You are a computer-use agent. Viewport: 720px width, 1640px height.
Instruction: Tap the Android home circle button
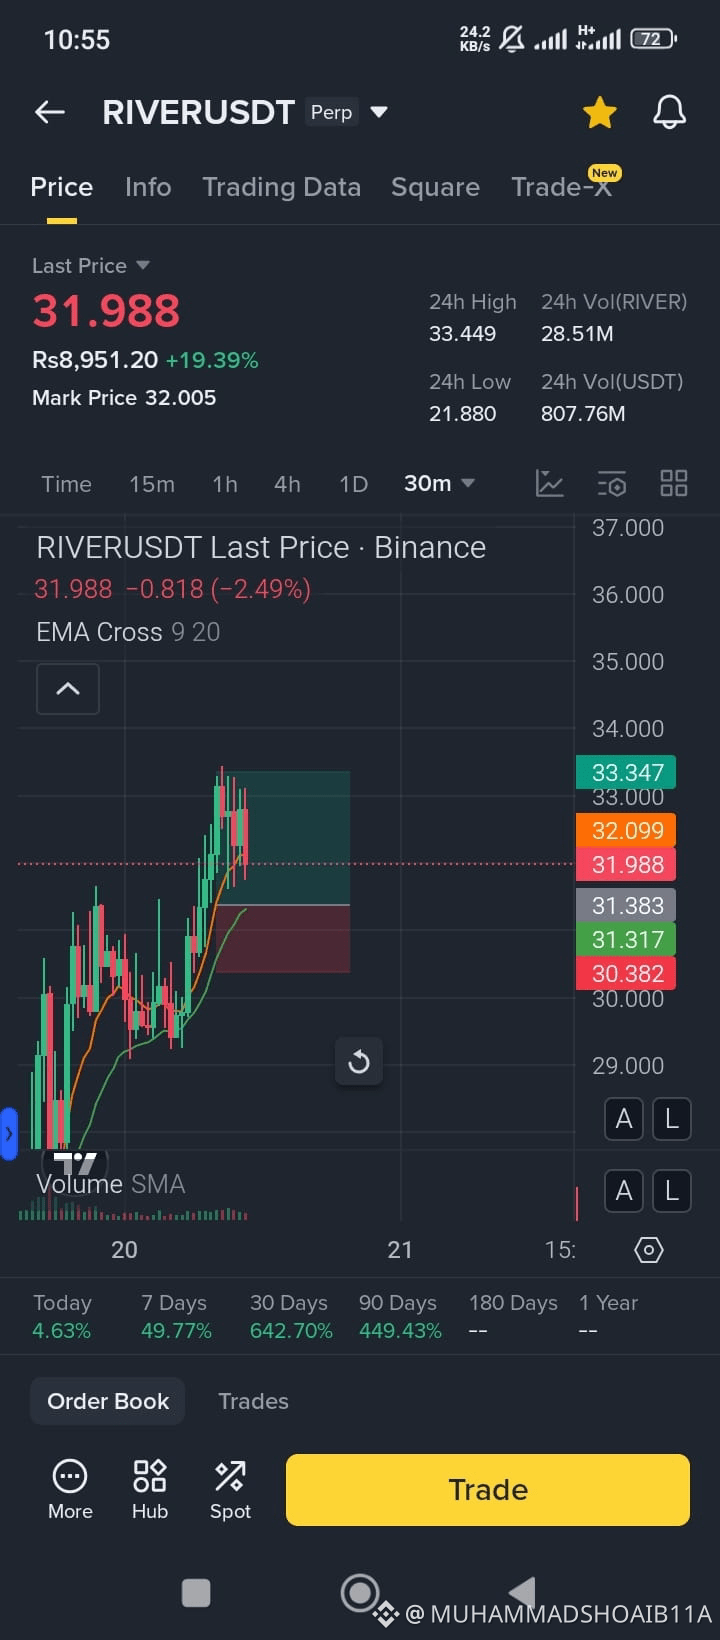359,1593
